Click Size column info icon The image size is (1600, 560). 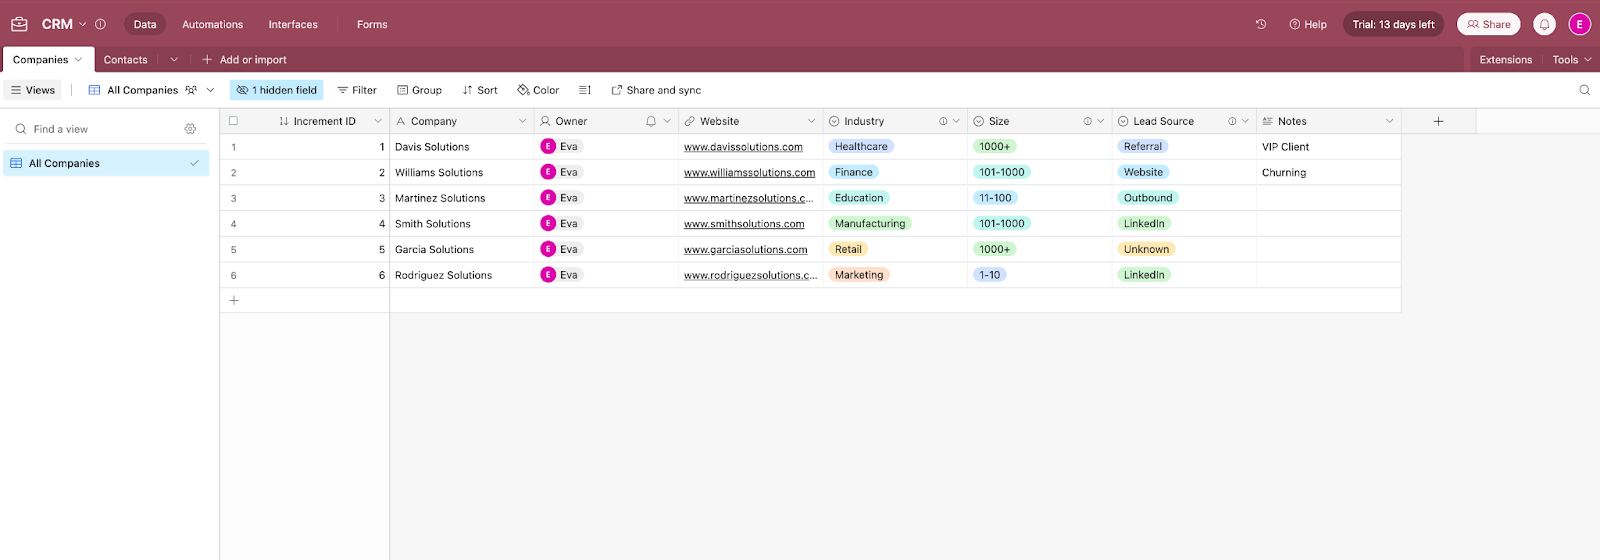pos(1087,121)
